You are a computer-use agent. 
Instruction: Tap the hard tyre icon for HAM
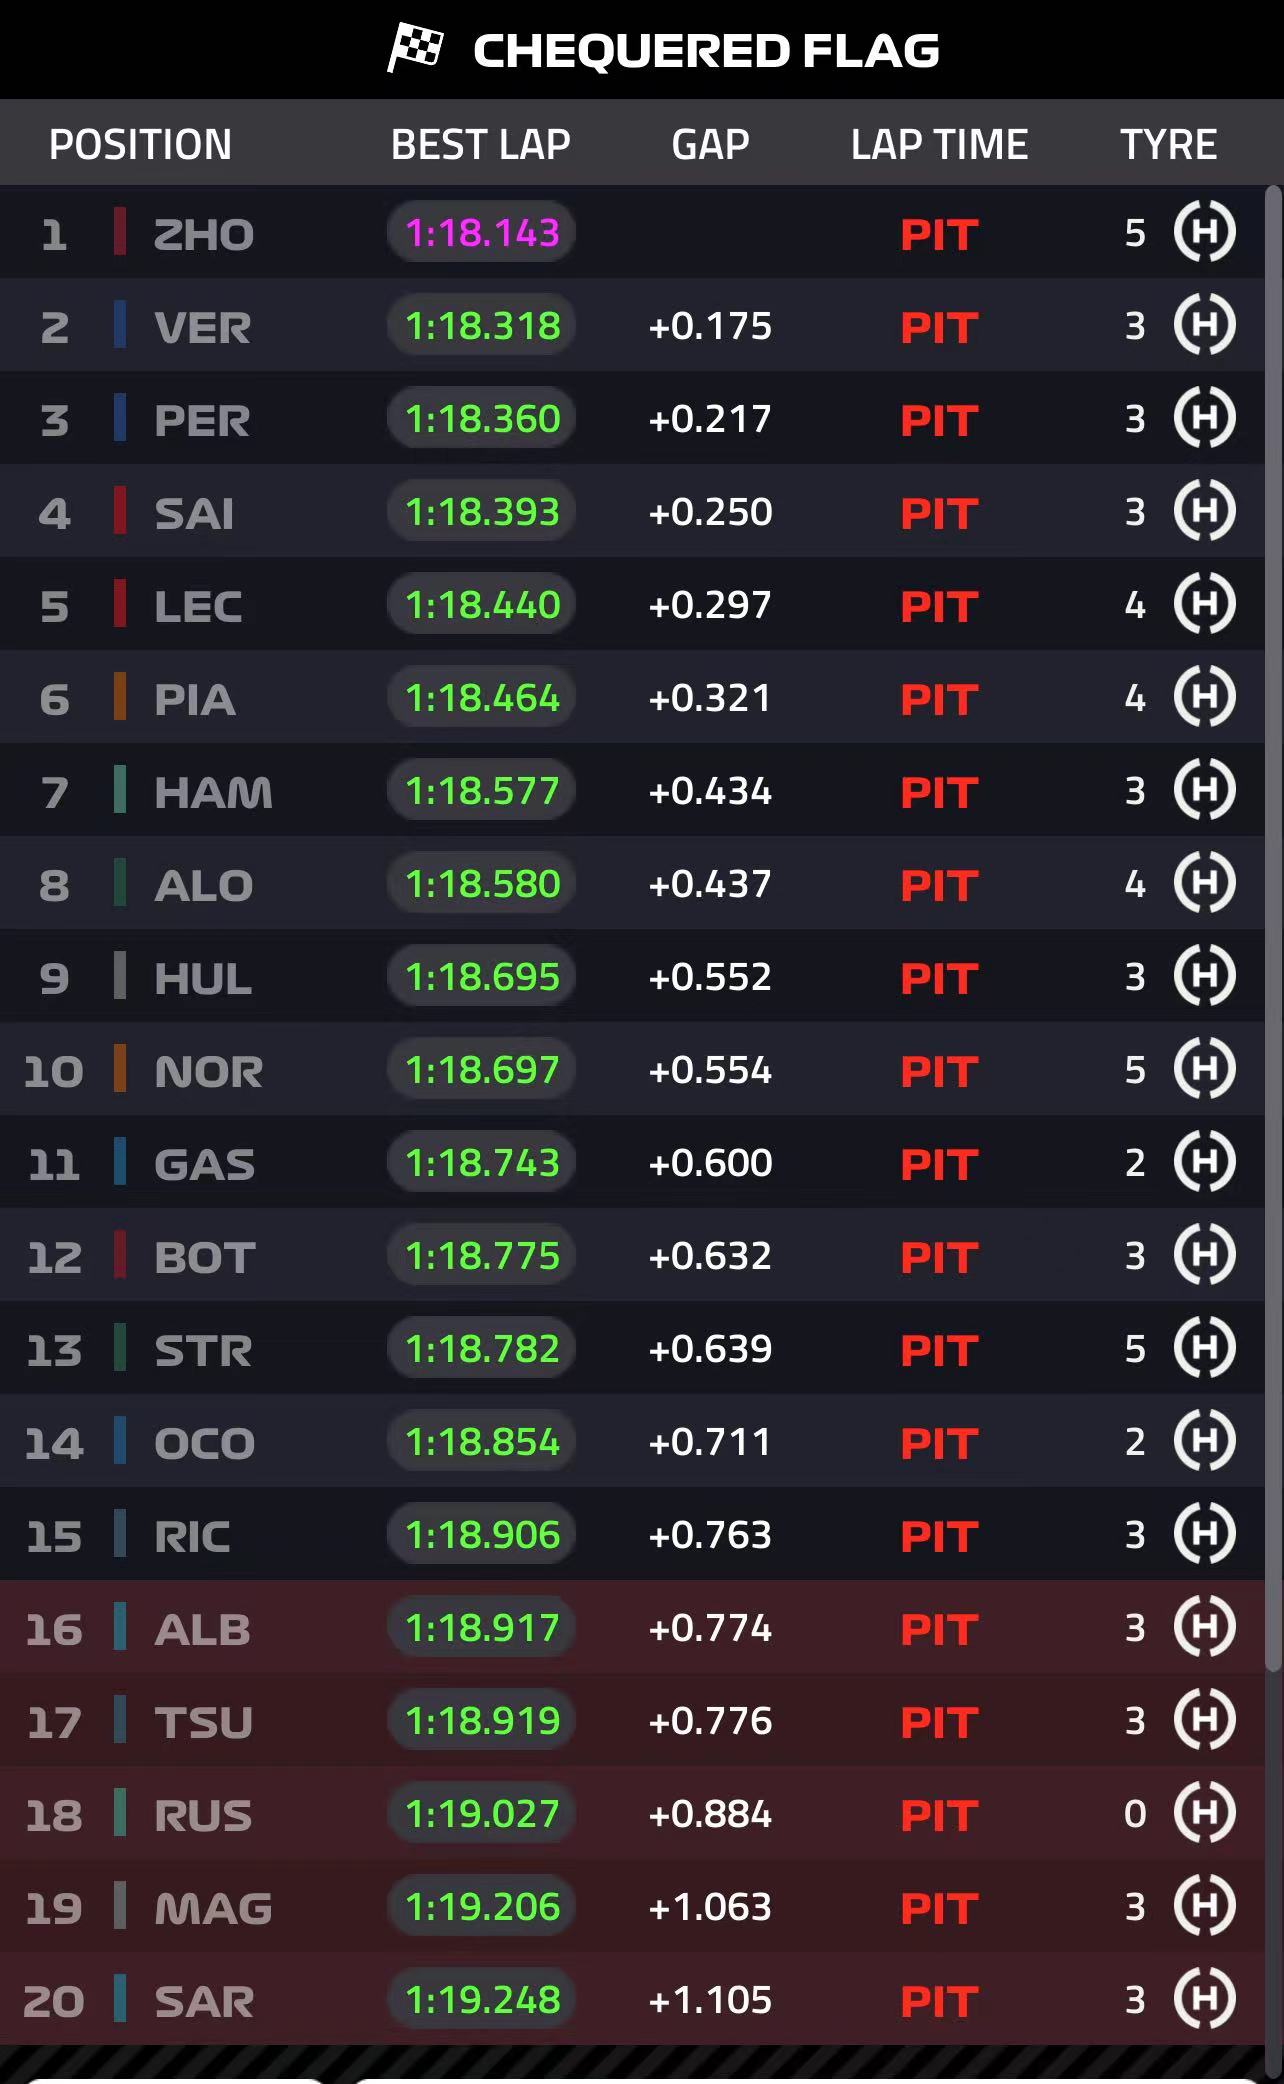(x=1204, y=790)
